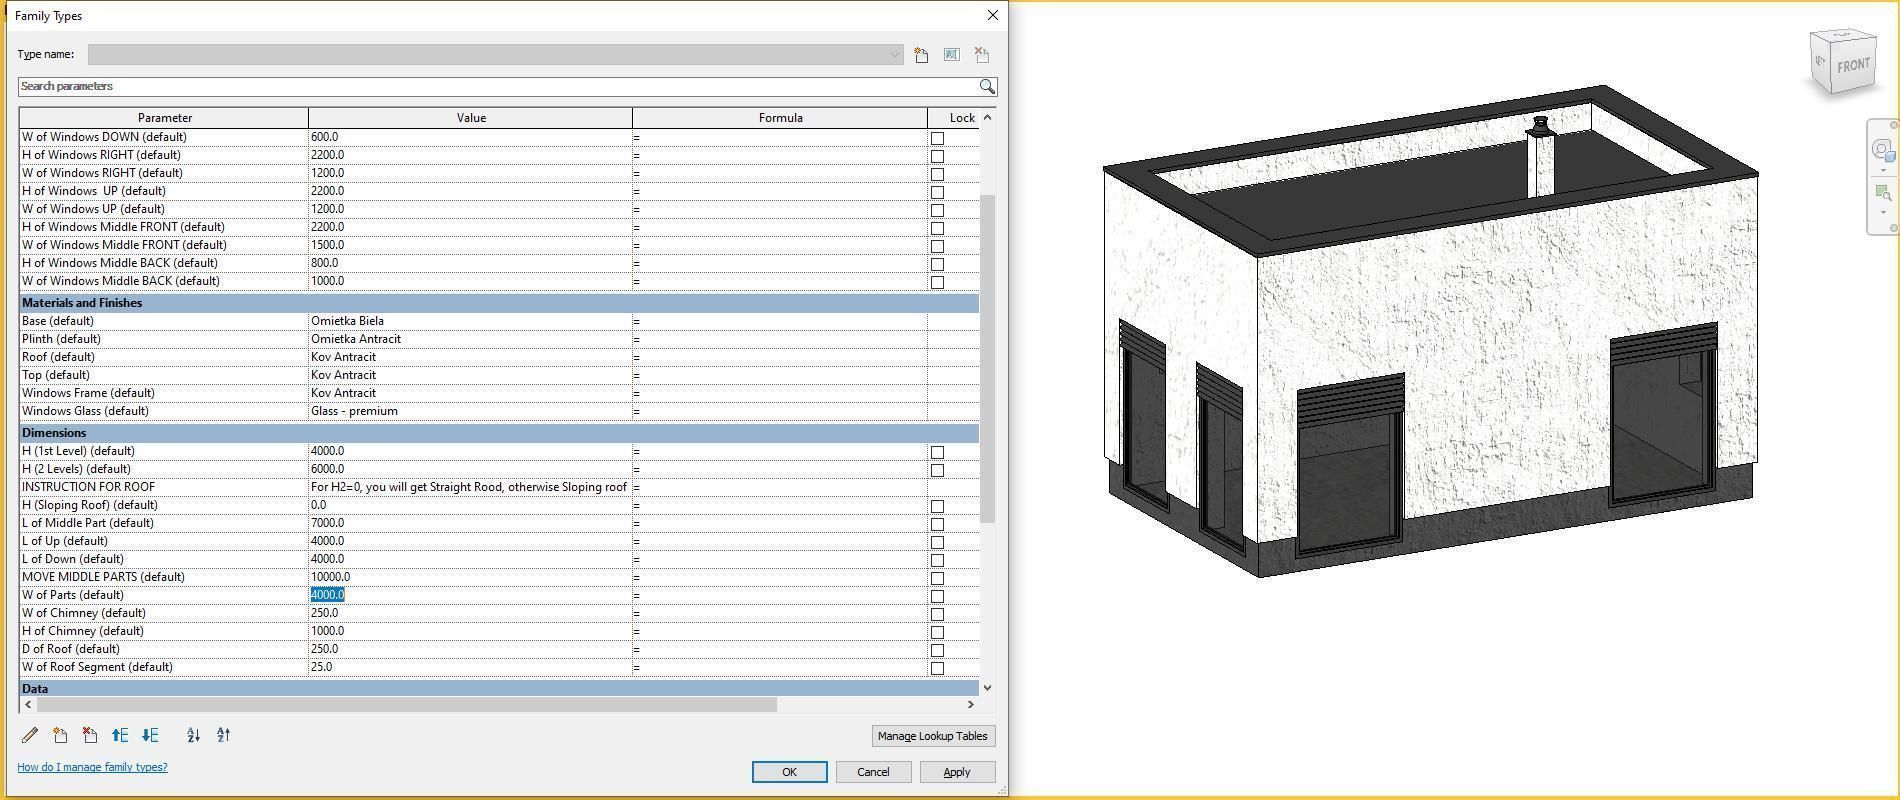Click the Parameter column header
Image resolution: width=1900 pixels, height=800 pixels.
pos(164,118)
